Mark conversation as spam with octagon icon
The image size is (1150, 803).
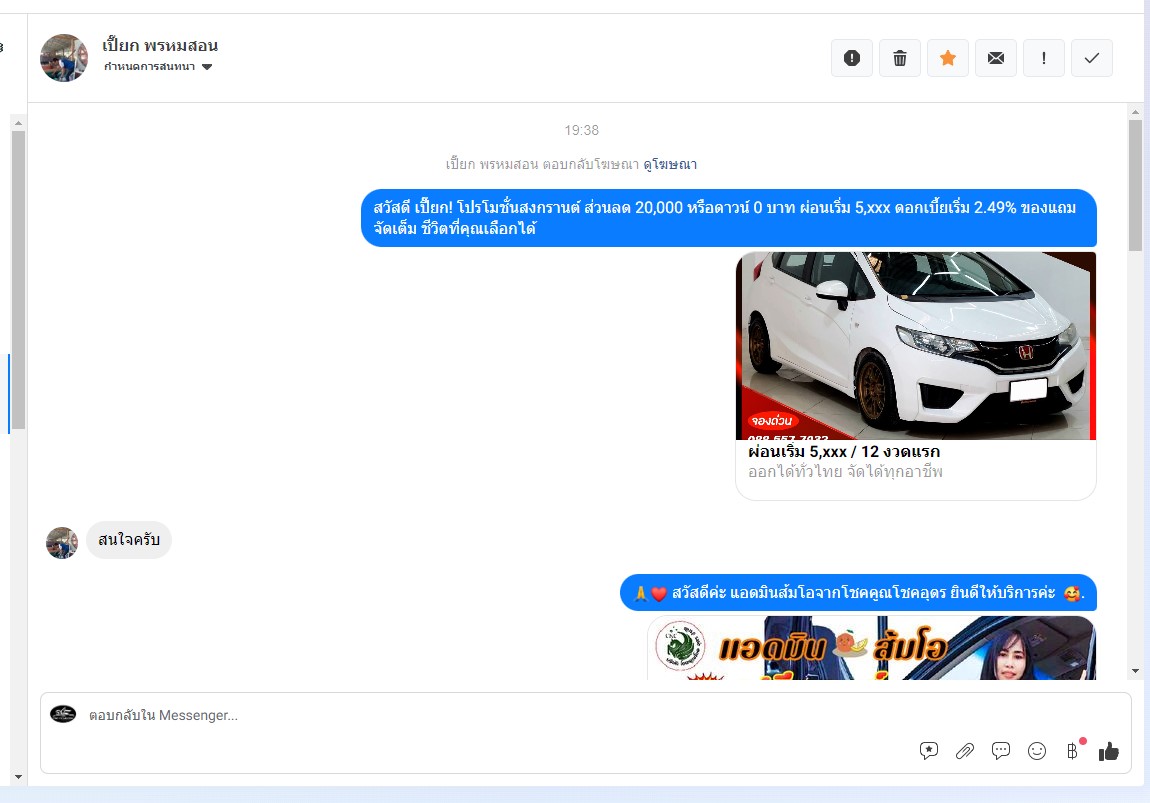852,58
